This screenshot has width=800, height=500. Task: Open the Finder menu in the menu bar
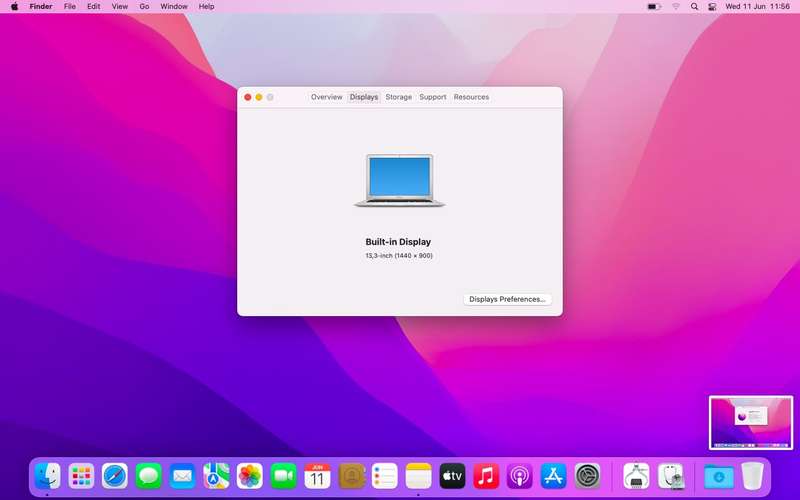click(x=41, y=7)
